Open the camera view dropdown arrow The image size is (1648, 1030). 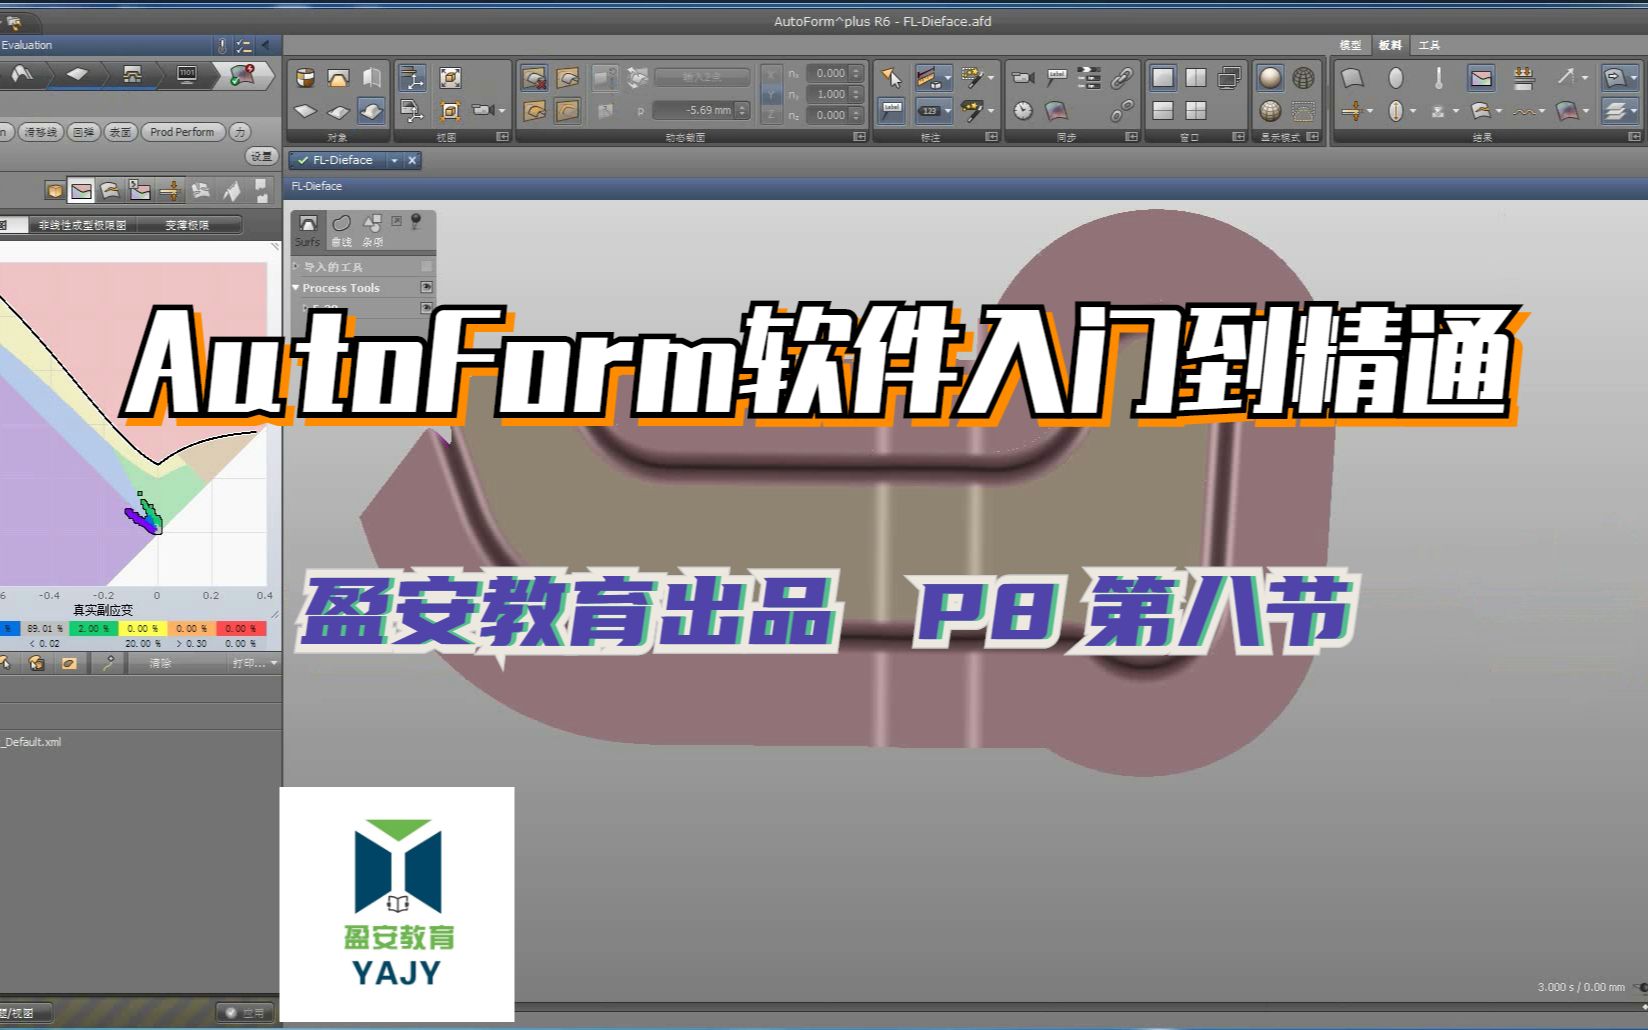[x=502, y=111]
